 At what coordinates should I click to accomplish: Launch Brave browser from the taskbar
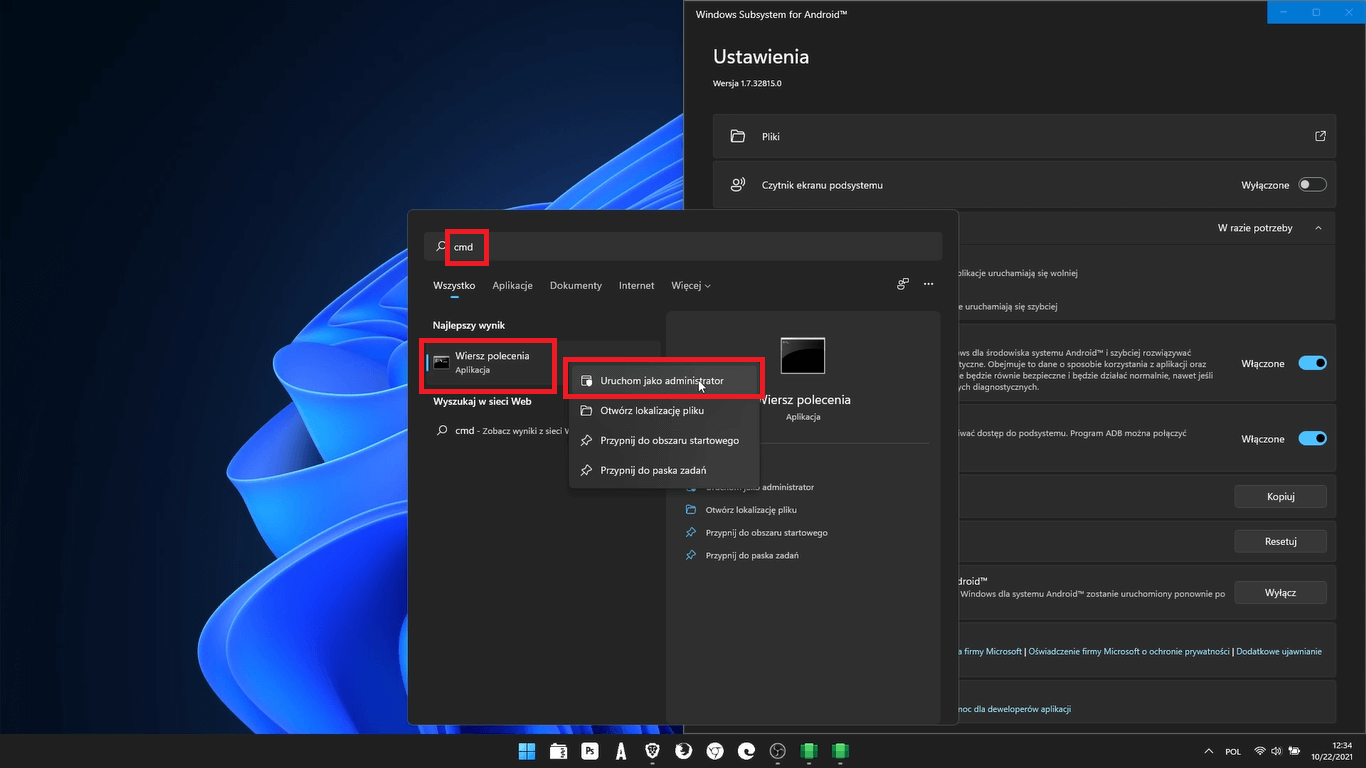coord(653,751)
